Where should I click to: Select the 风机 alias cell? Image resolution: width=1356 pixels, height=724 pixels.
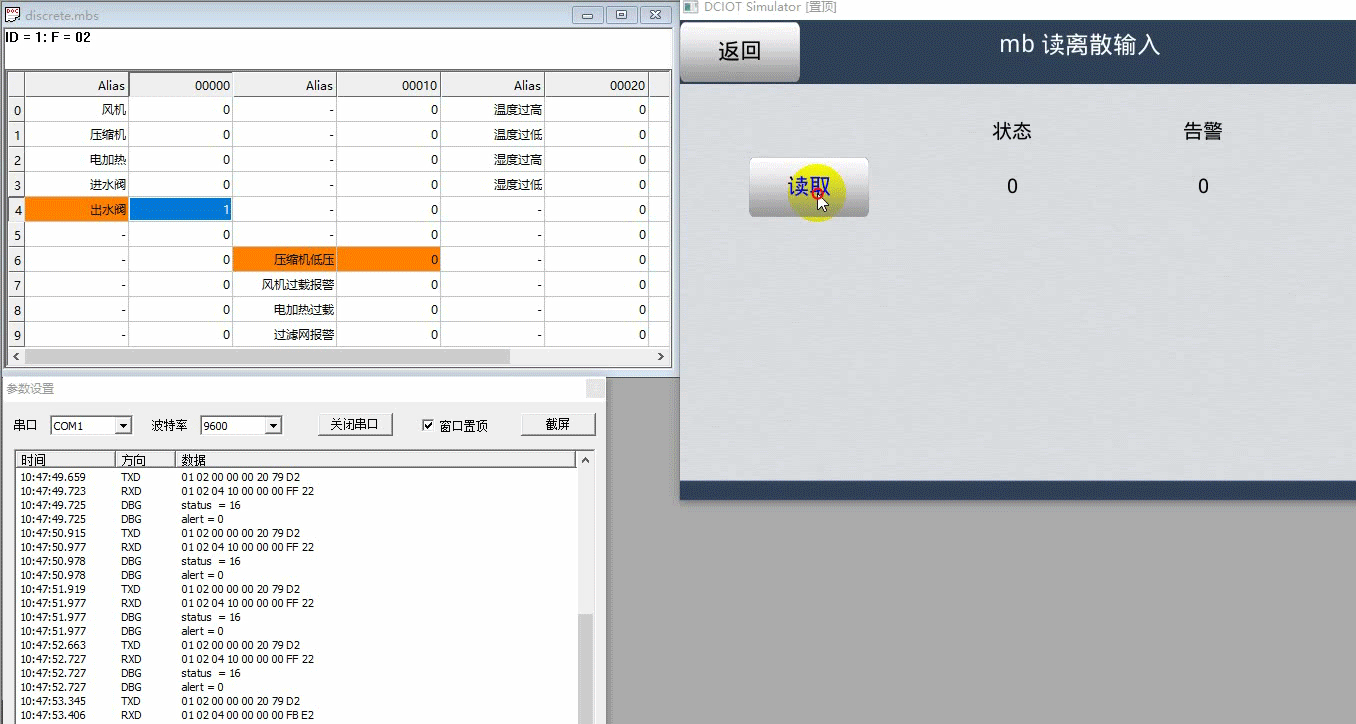coord(77,110)
